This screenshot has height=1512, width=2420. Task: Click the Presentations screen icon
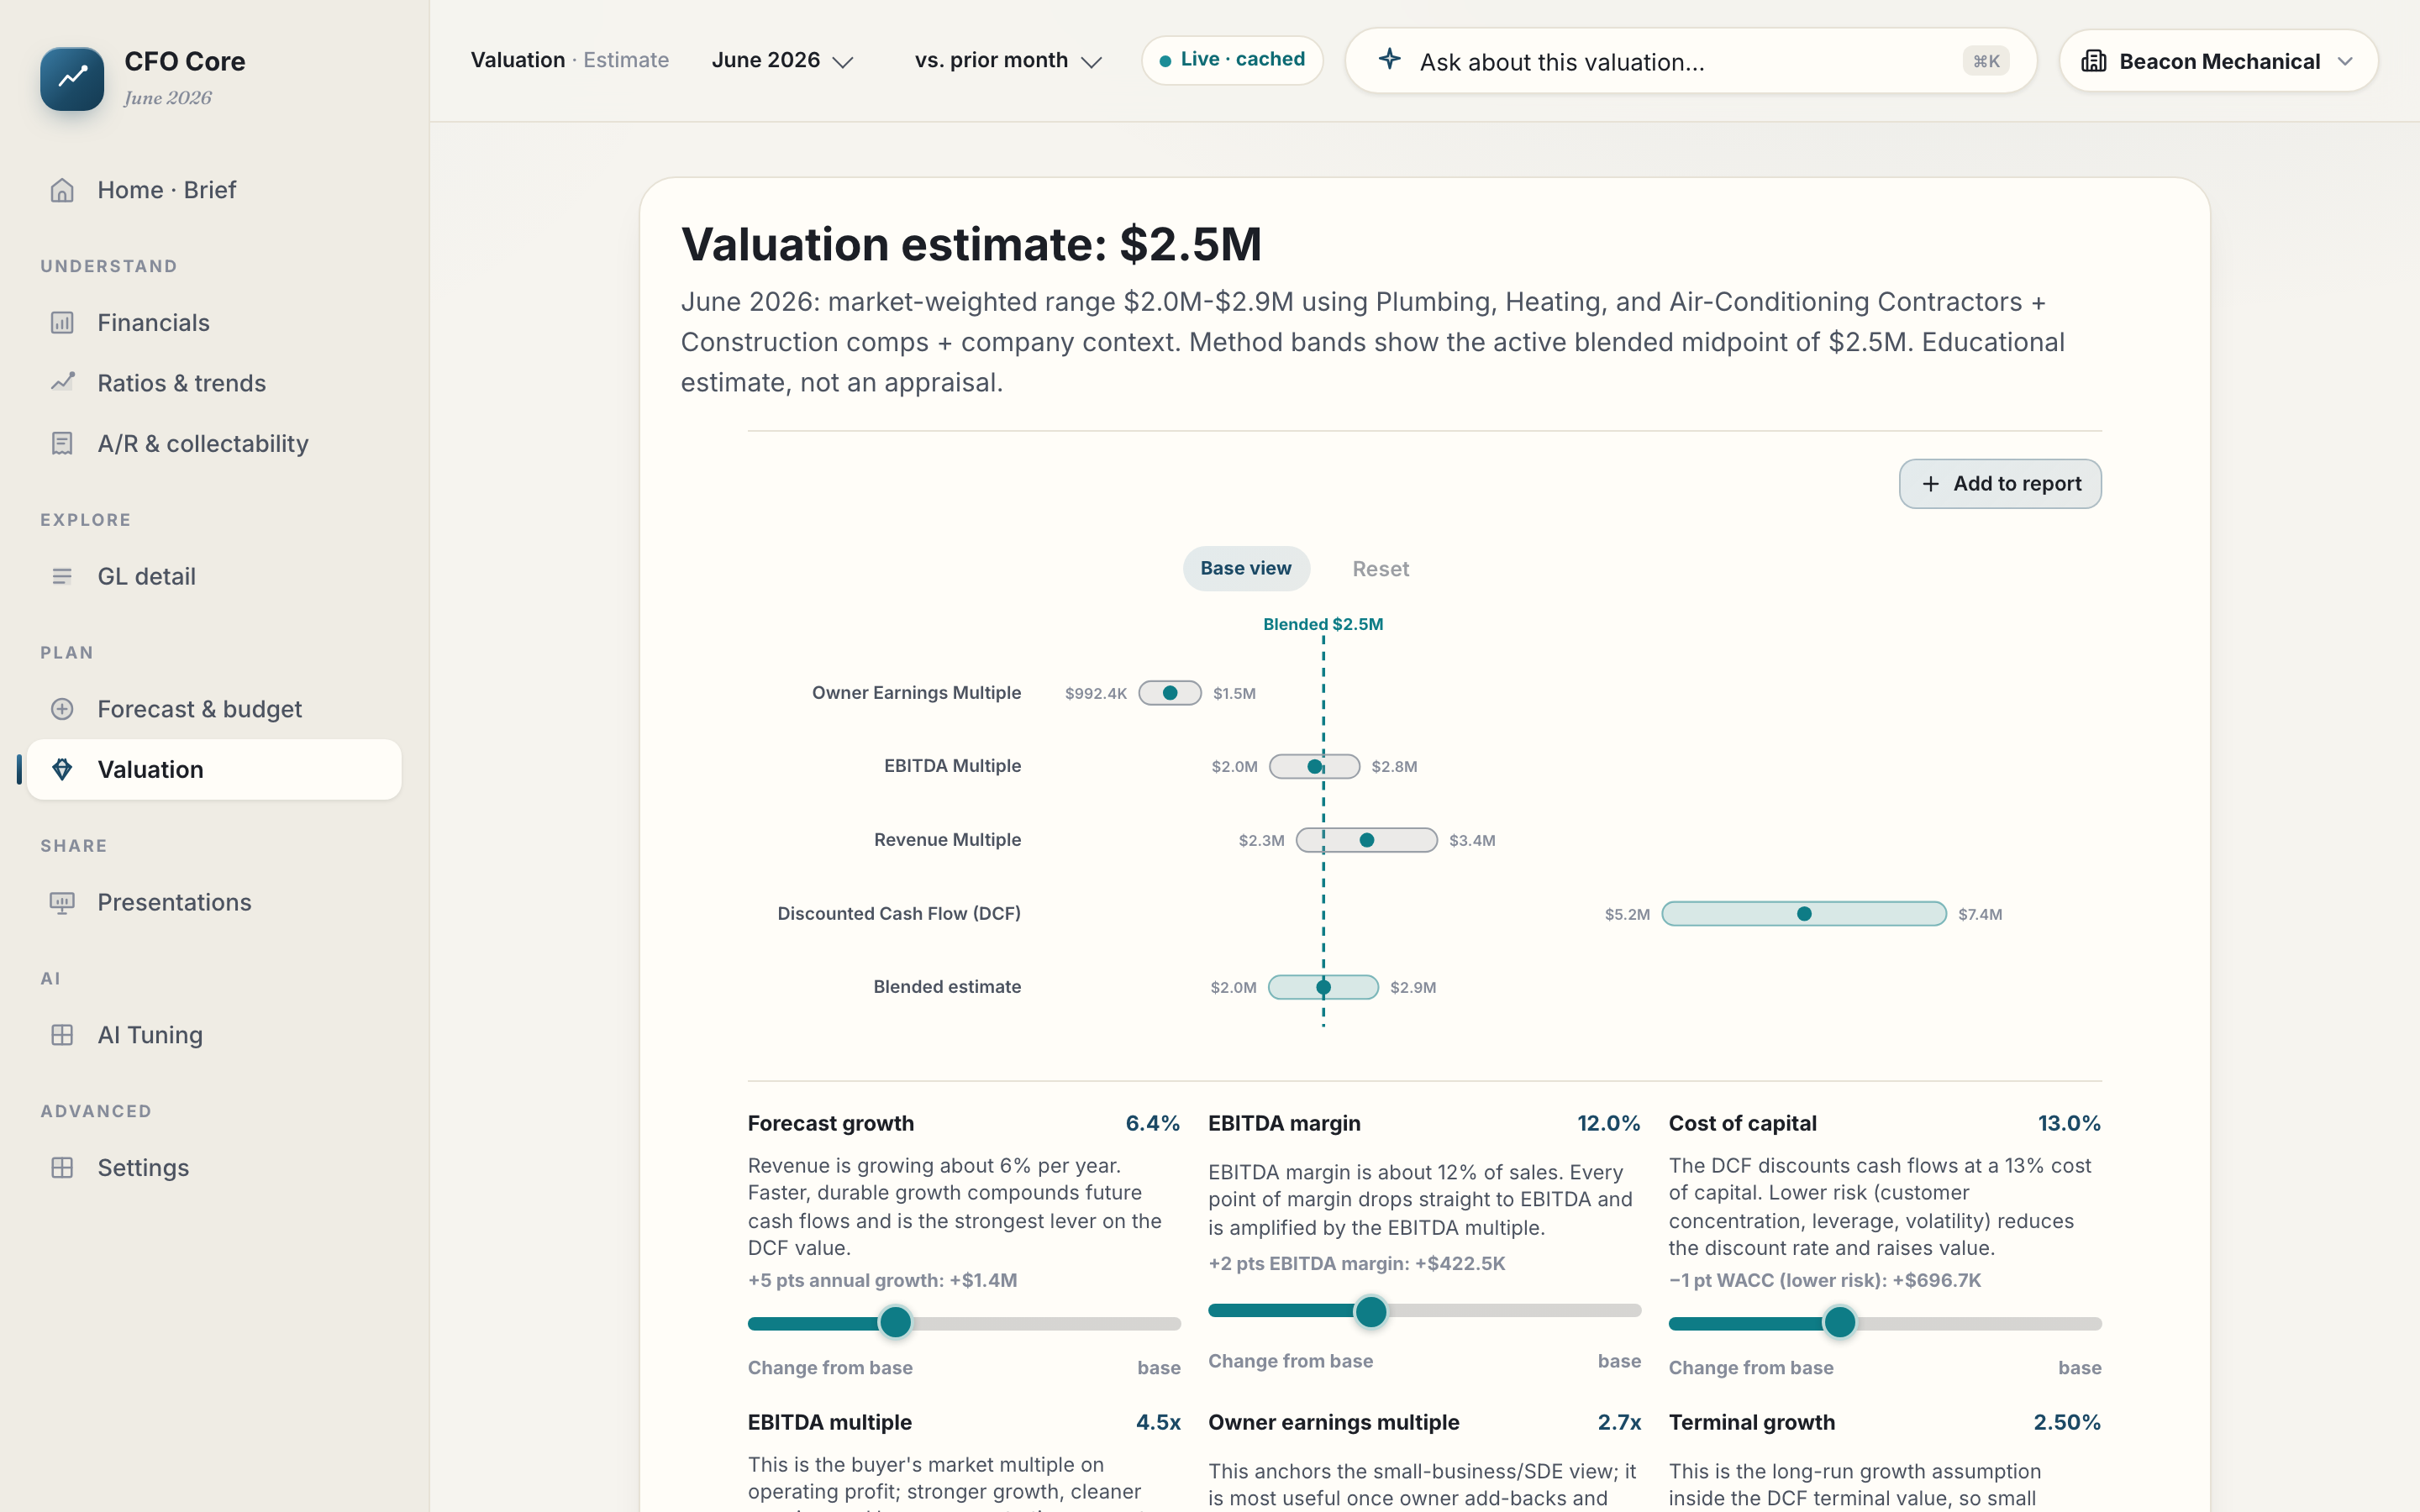pos(62,902)
